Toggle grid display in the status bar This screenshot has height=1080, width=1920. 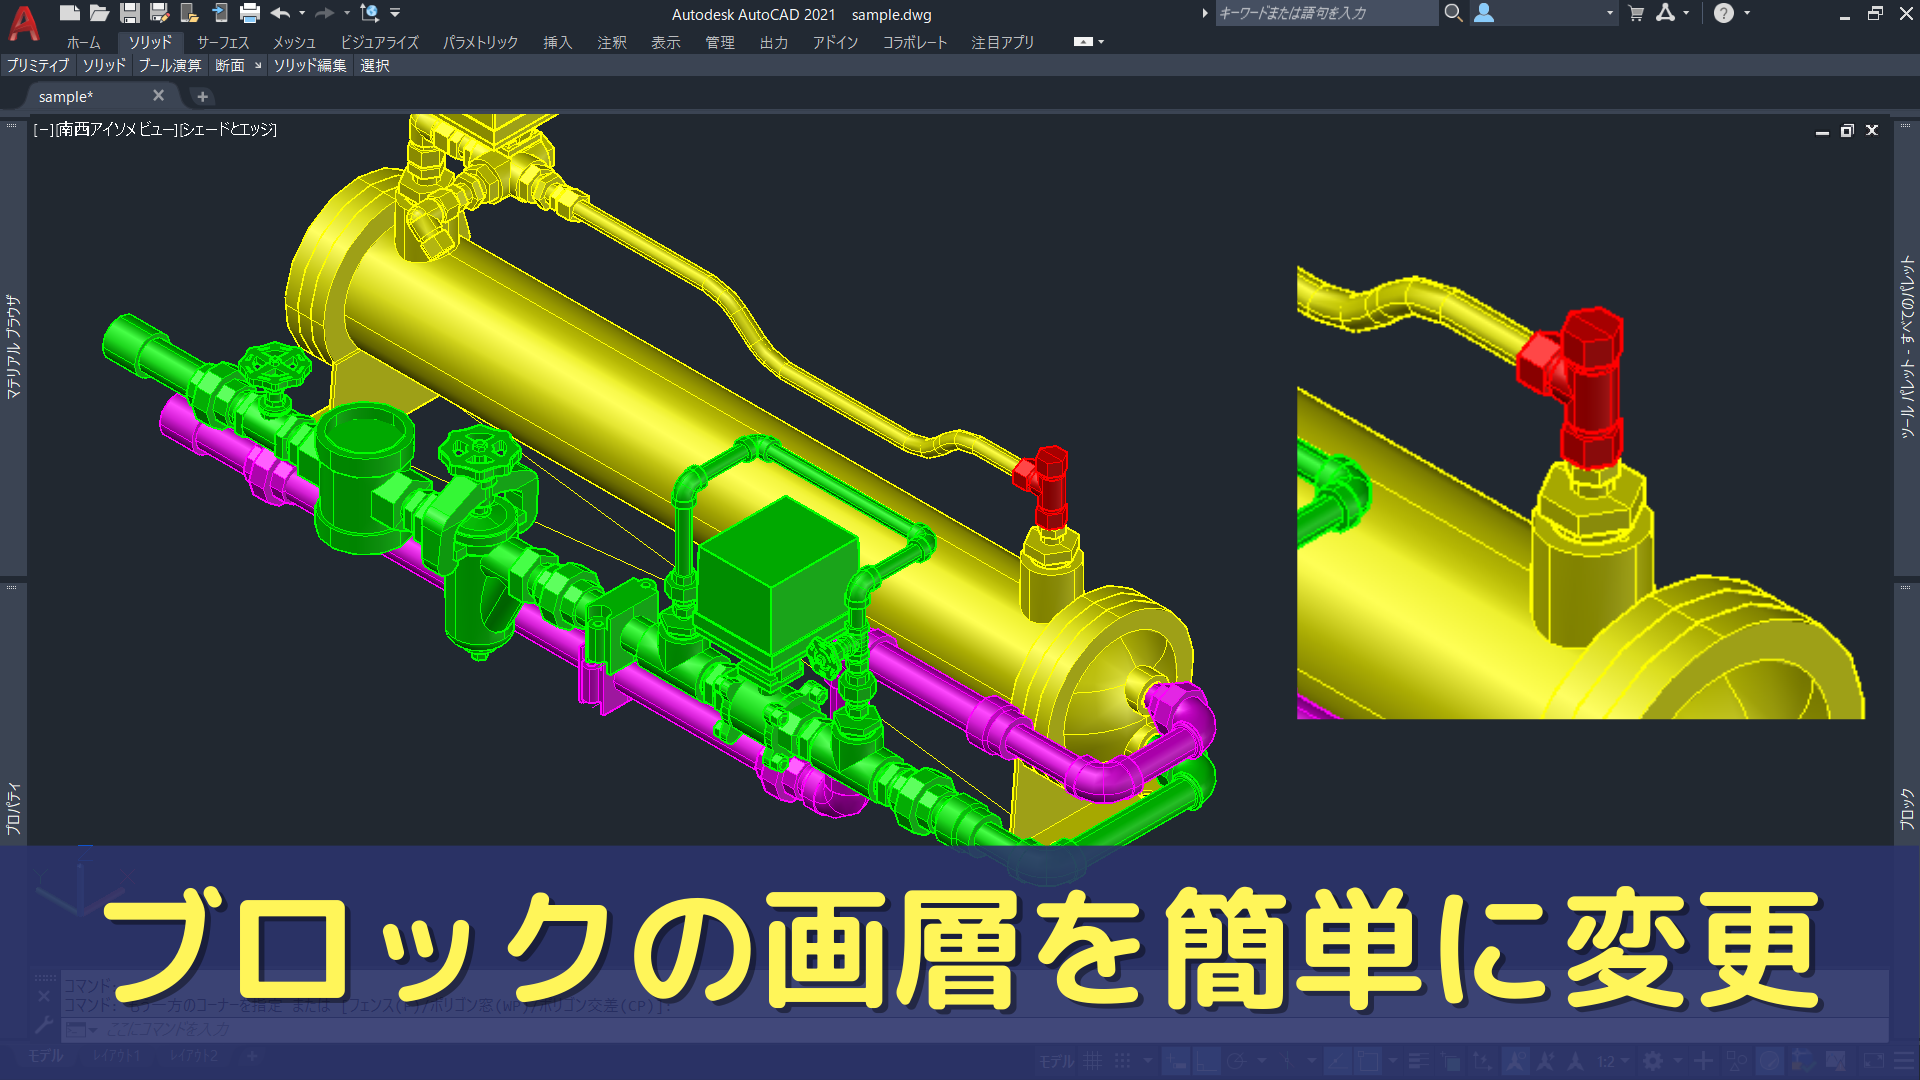tap(1093, 1061)
